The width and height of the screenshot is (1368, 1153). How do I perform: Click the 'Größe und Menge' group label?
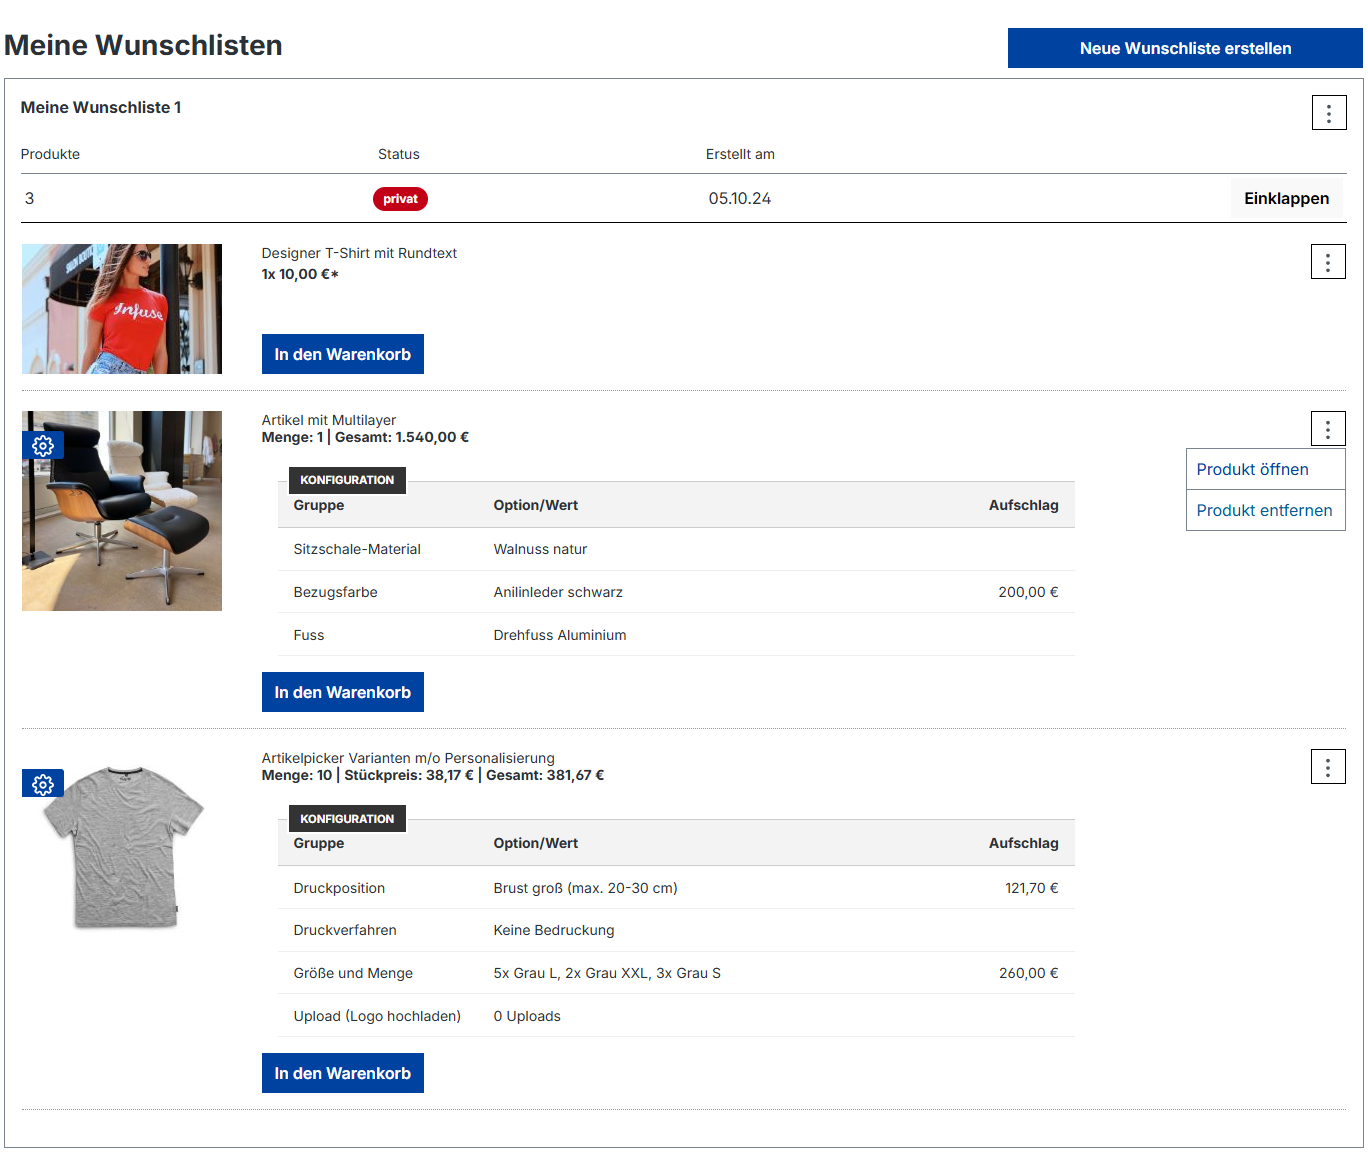[x=353, y=973]
